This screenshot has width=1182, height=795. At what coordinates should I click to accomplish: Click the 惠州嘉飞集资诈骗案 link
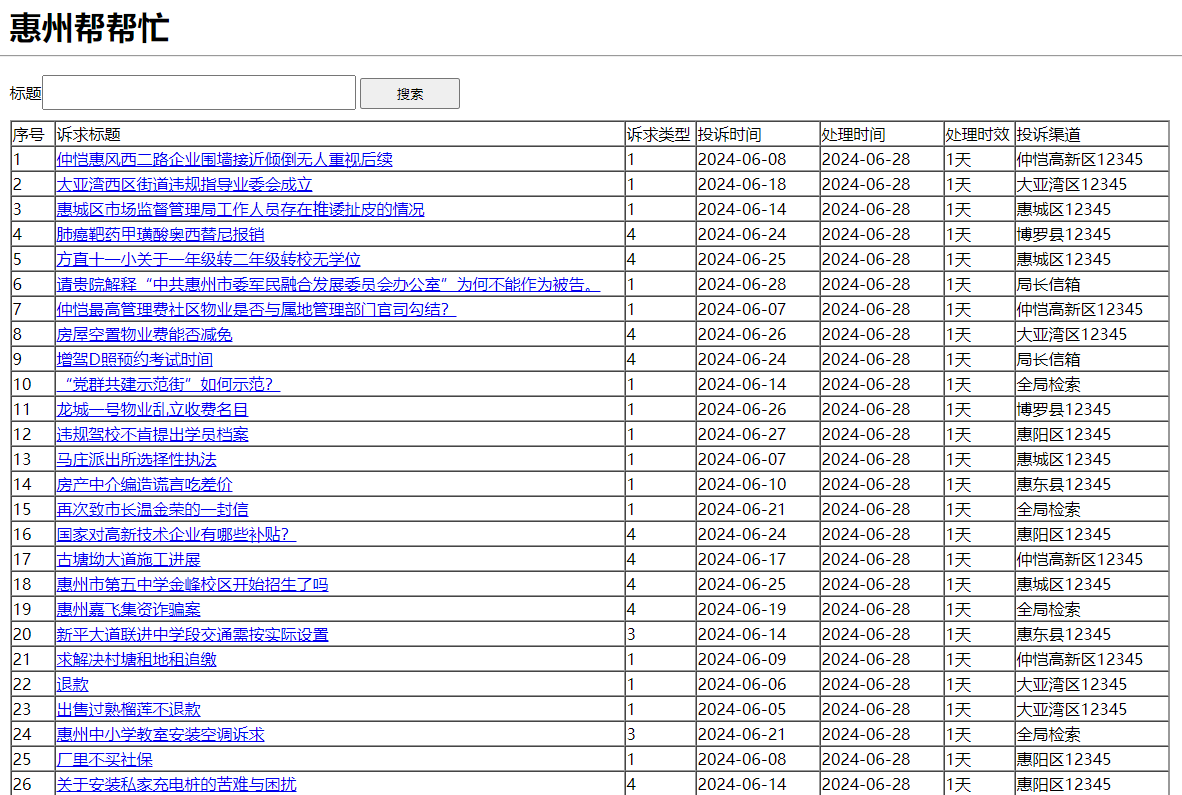pyautogui.click(x=128, y=609)
